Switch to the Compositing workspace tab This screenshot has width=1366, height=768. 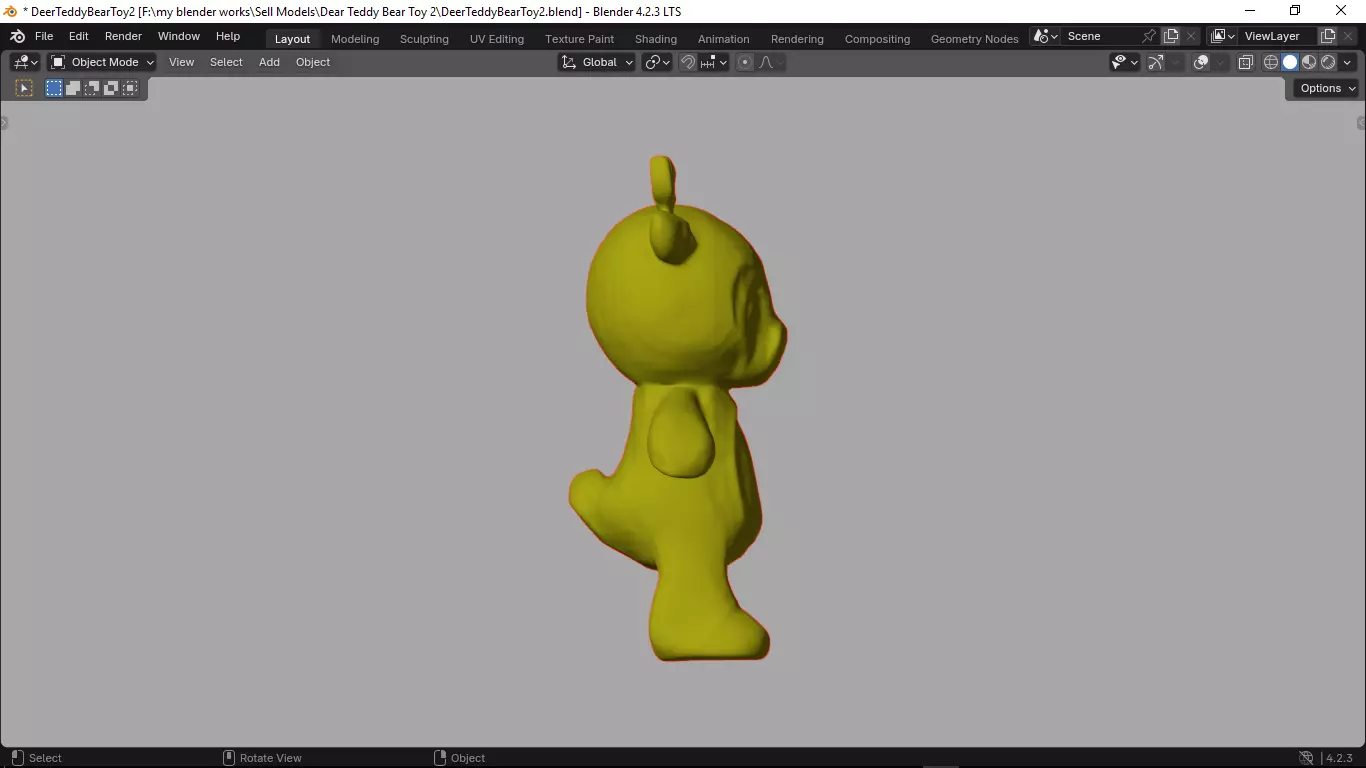click(877, 39)
